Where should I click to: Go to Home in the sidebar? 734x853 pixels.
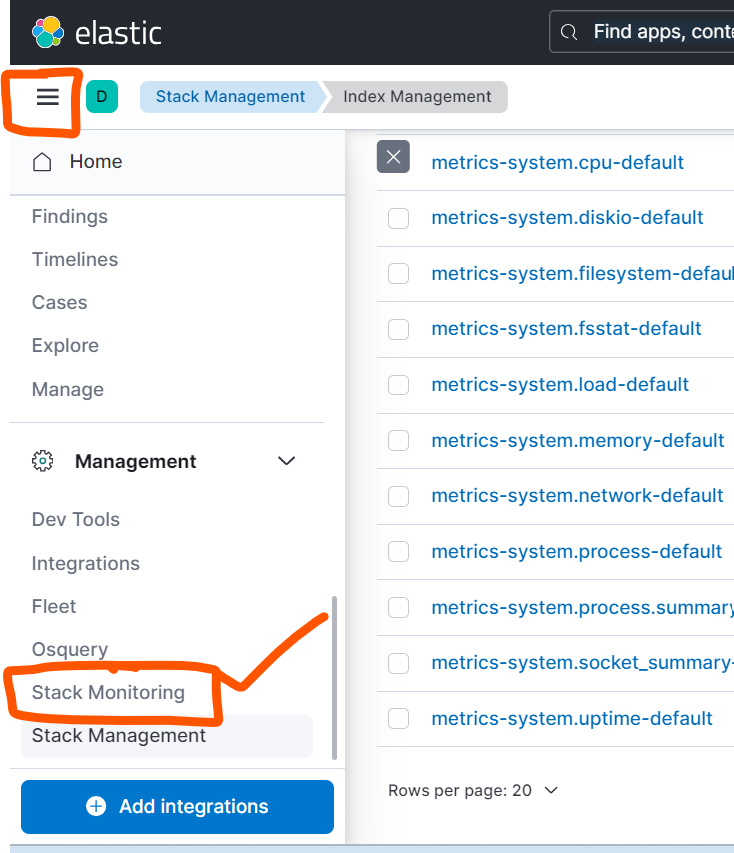96,162
